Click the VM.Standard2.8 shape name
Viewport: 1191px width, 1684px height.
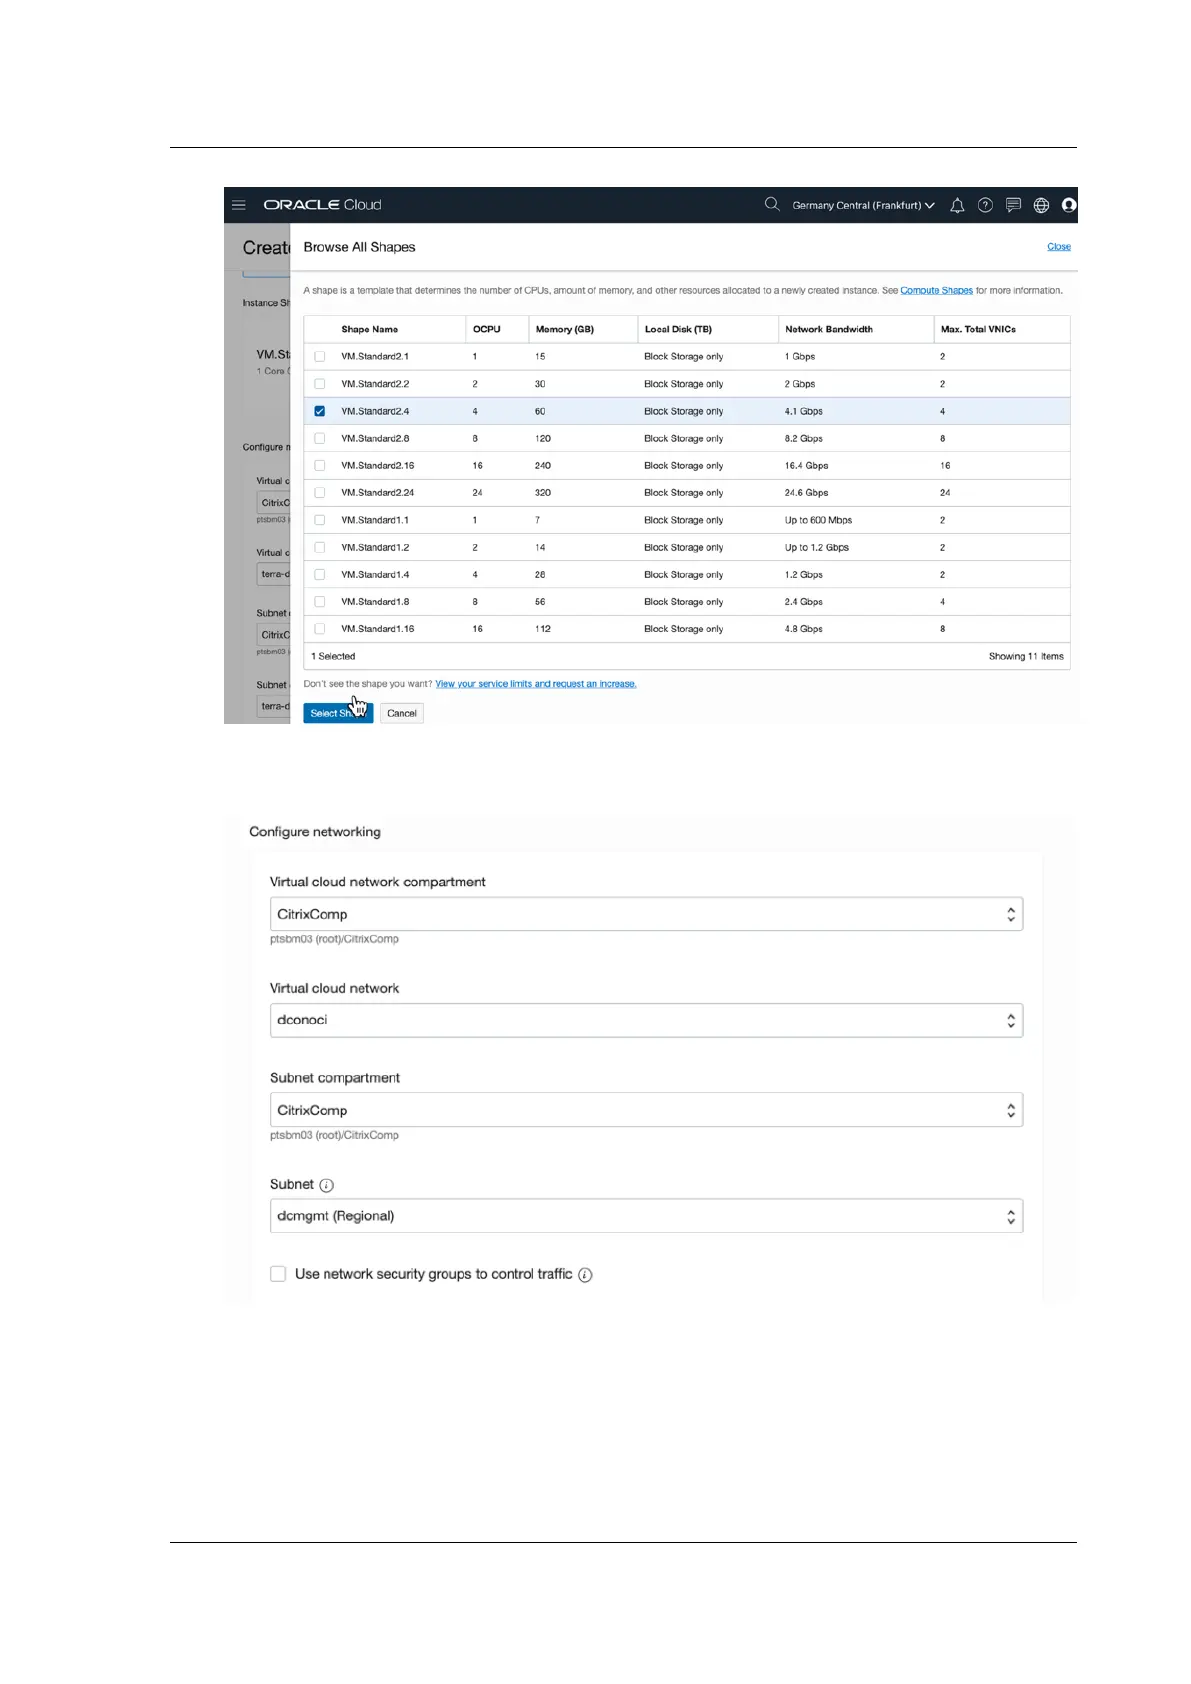point(375,439)
